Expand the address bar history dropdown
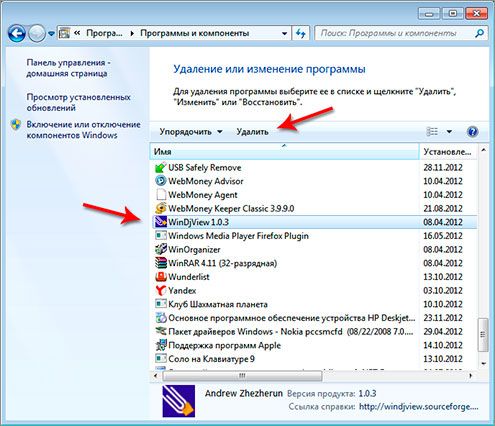Screen dimensions: 495x426 [x=284, y=33]
